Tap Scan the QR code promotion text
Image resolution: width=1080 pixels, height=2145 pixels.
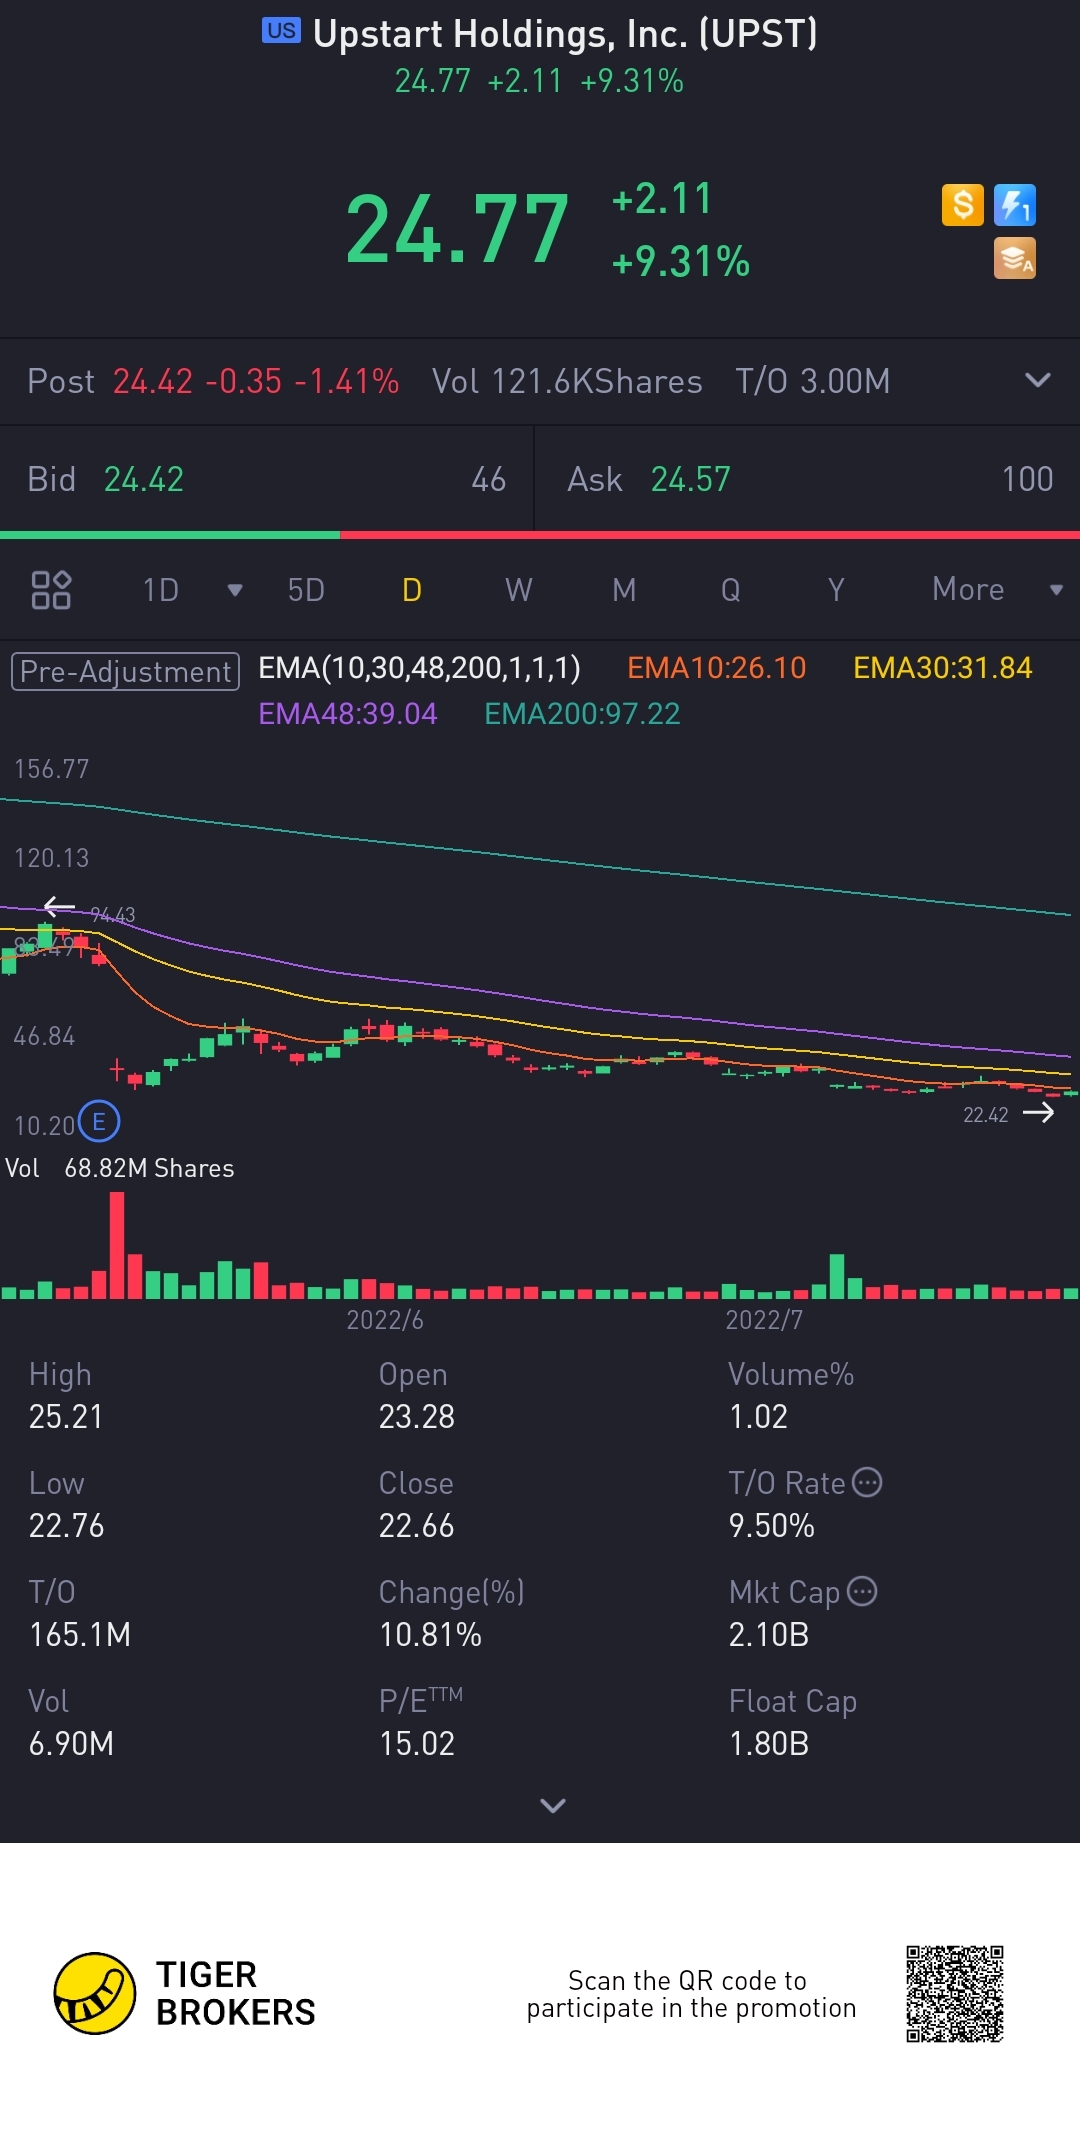[691, 1994]
